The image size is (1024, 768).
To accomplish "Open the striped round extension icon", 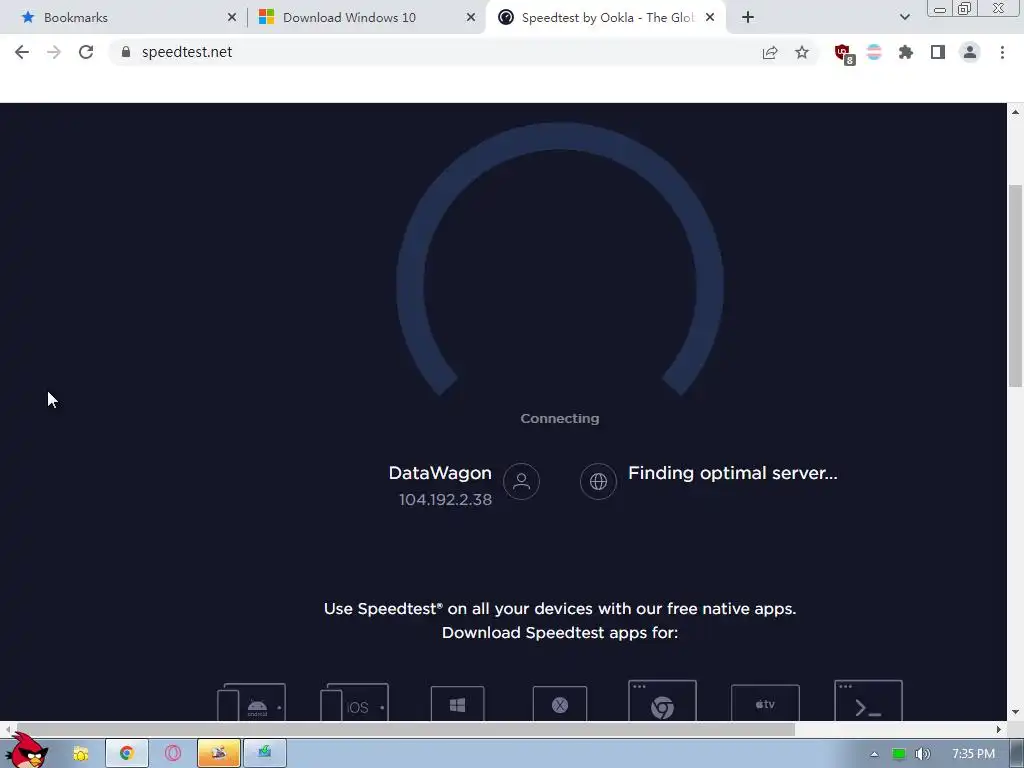I will click(874, 52).
